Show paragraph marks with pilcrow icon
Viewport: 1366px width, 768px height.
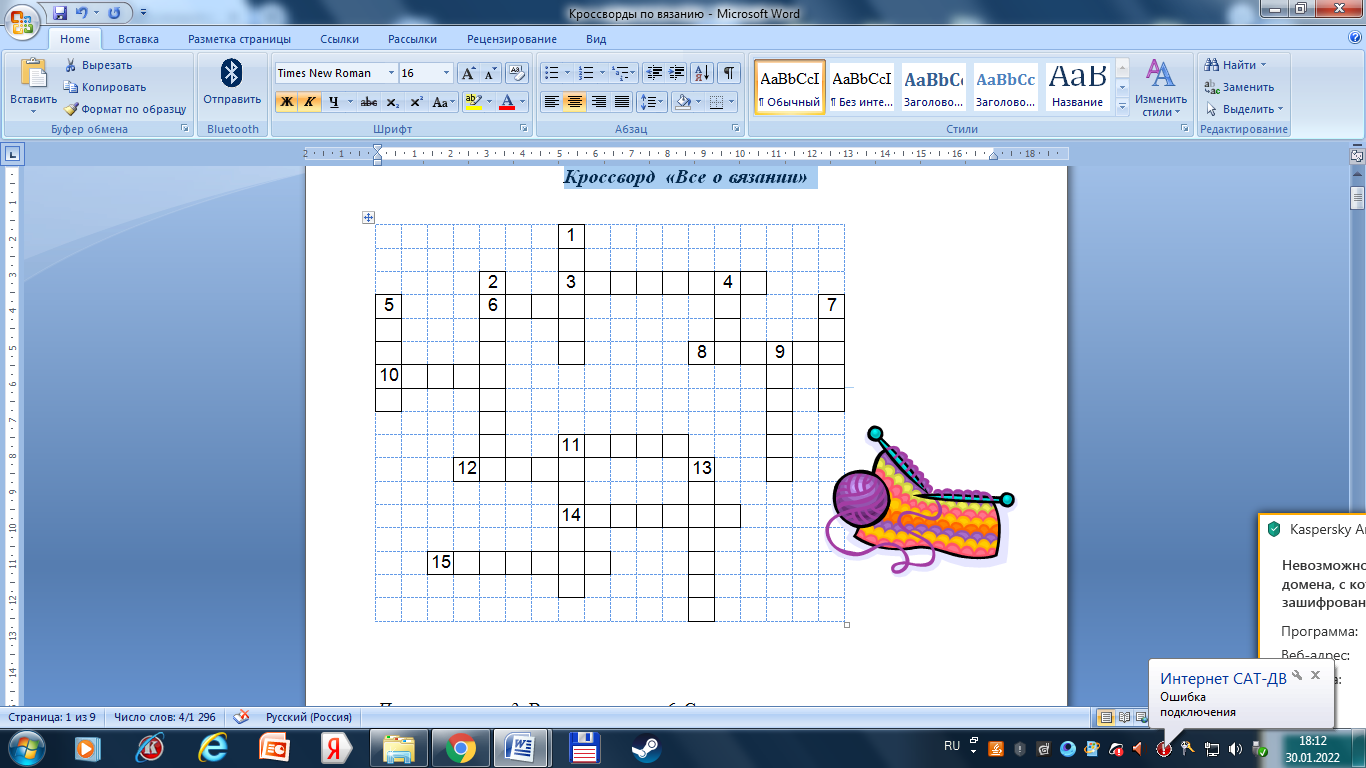click(729, 73)
